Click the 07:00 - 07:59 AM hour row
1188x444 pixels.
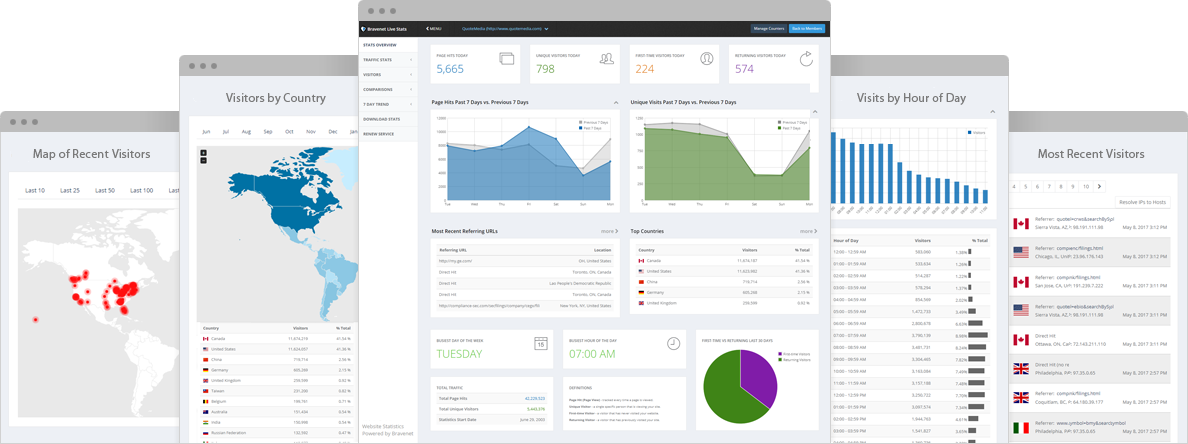pos(913,336)
